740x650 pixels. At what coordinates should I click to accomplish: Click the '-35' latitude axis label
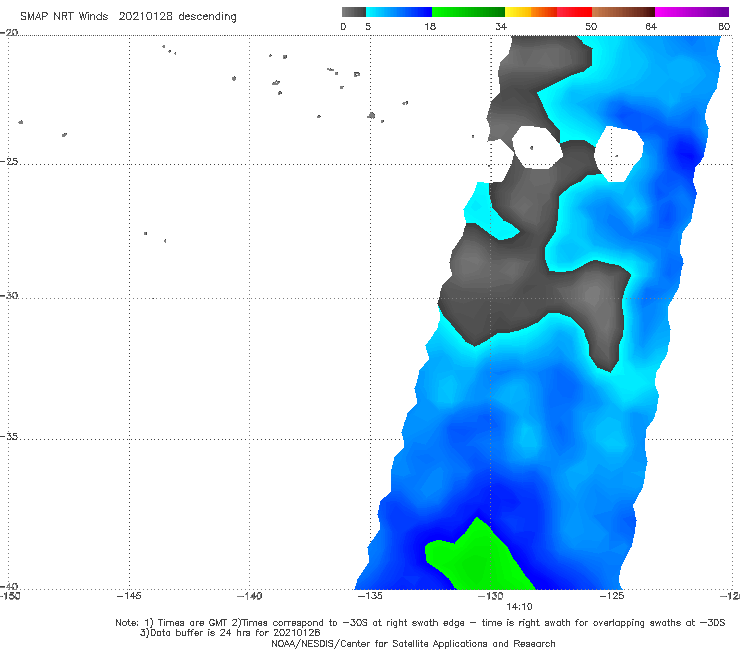pyautogui.click(x=9, y=437)
